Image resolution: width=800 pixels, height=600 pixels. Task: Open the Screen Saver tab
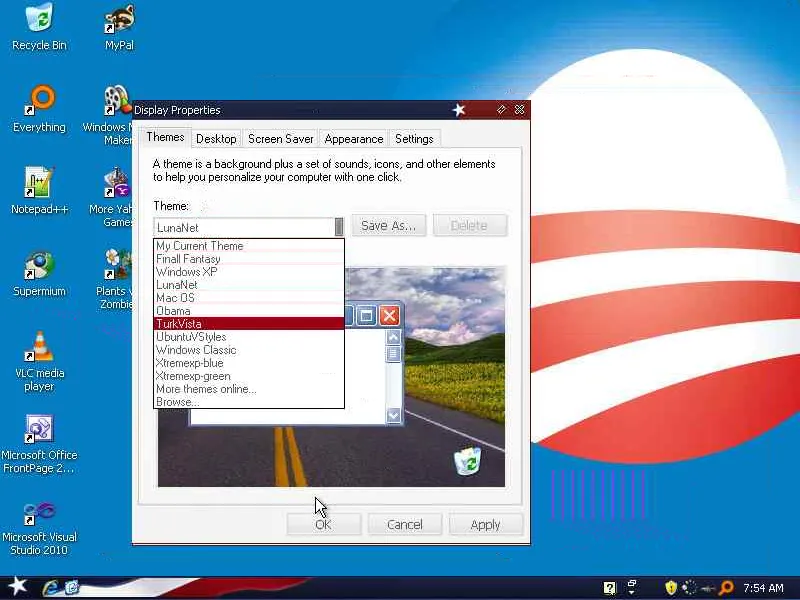click(281, 139)
